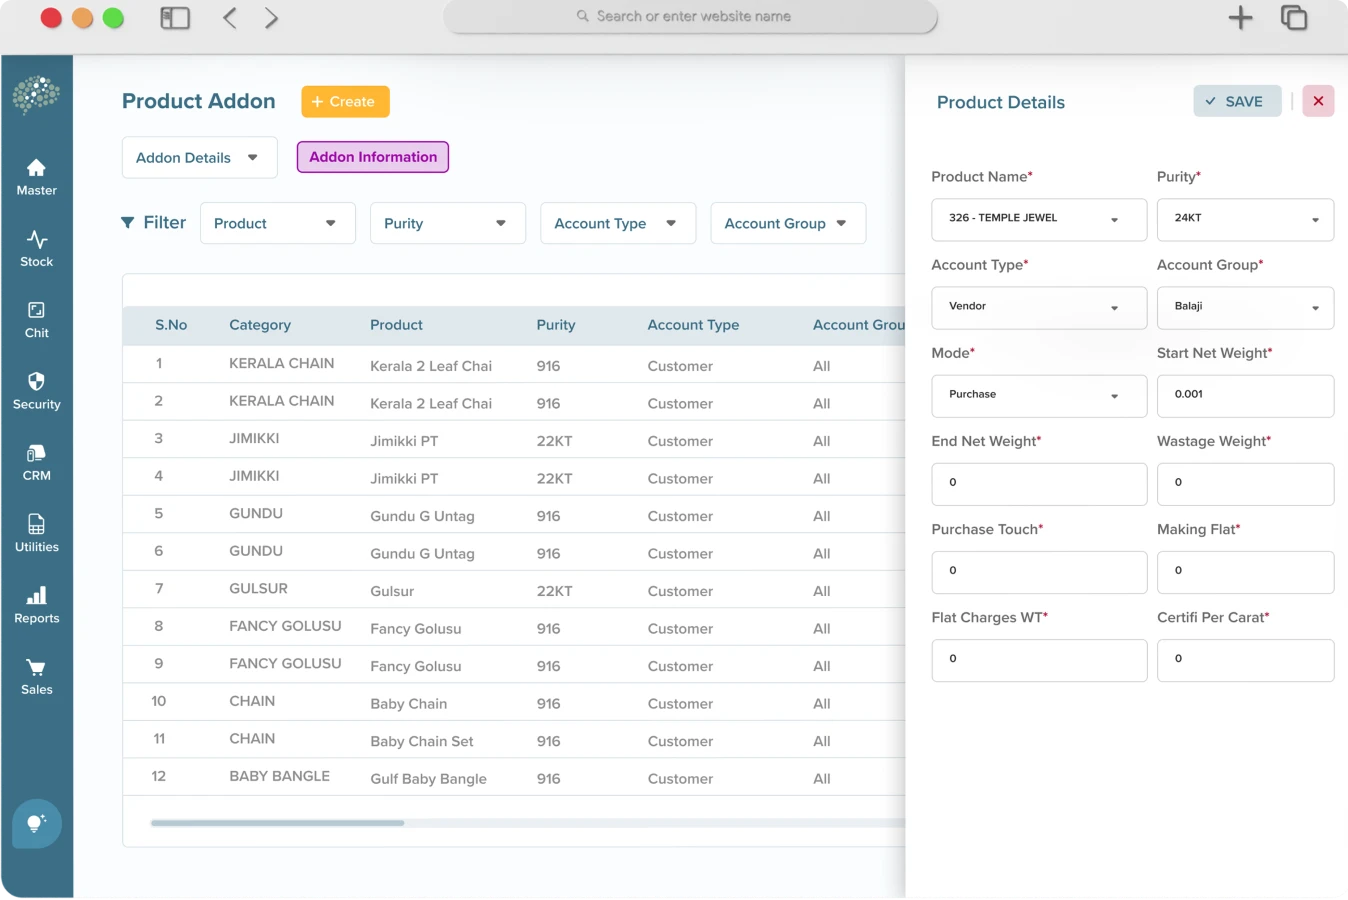This screenshot has width=1348, height=900.
Task: Open the Sales section in sidebar
Action: [x=36, y=677]
